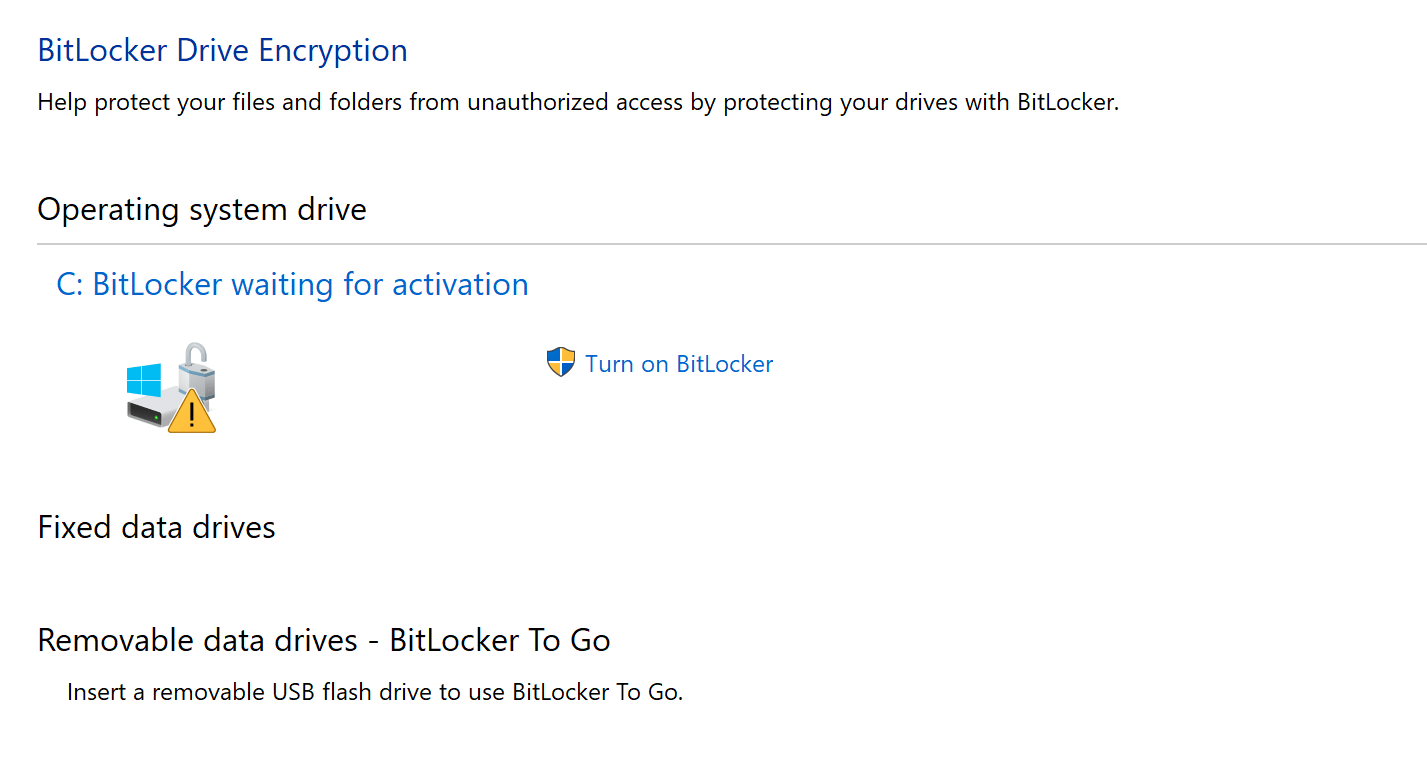Click the drive icon with the padlock
This screenshot has height=767, width=1427.
point(170,390)
